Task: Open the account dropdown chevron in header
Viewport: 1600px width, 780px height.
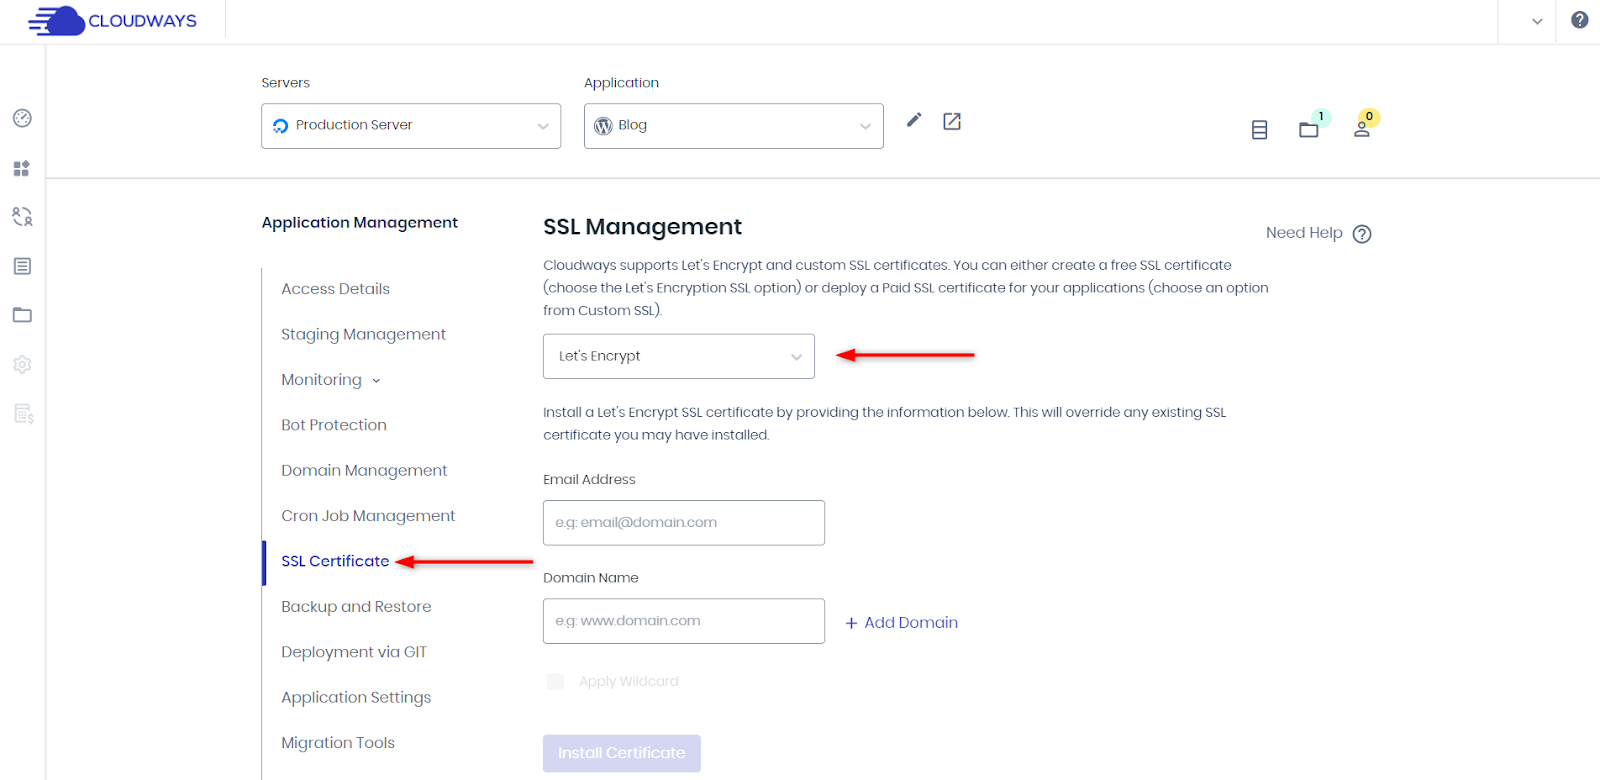Action: click(x=1537, y=21)
